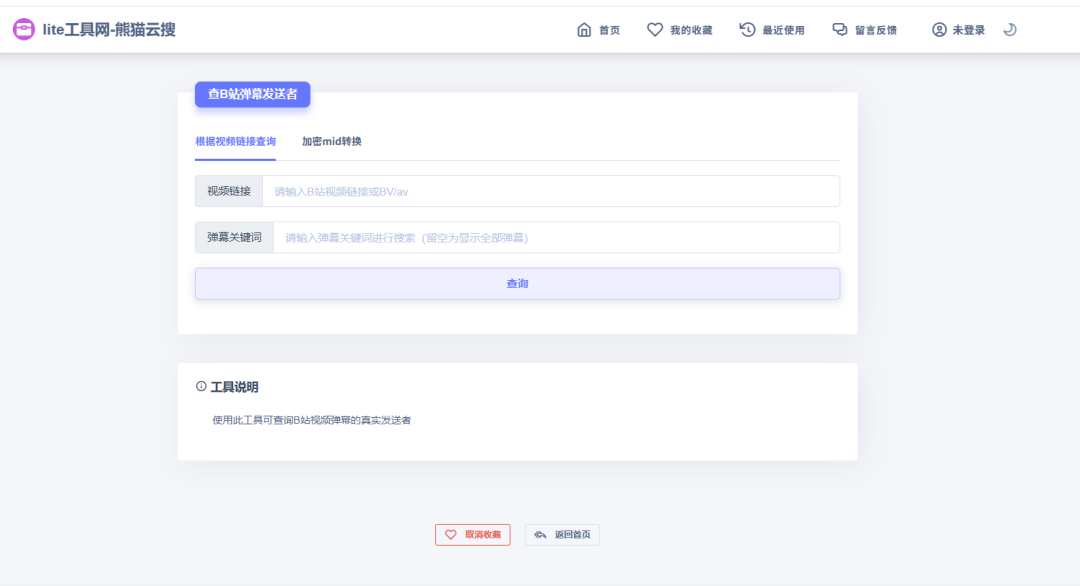The width and height of the screenshot is (1080, 586).
Task: Click the 取消收藏 button
Action: [473, 535]
